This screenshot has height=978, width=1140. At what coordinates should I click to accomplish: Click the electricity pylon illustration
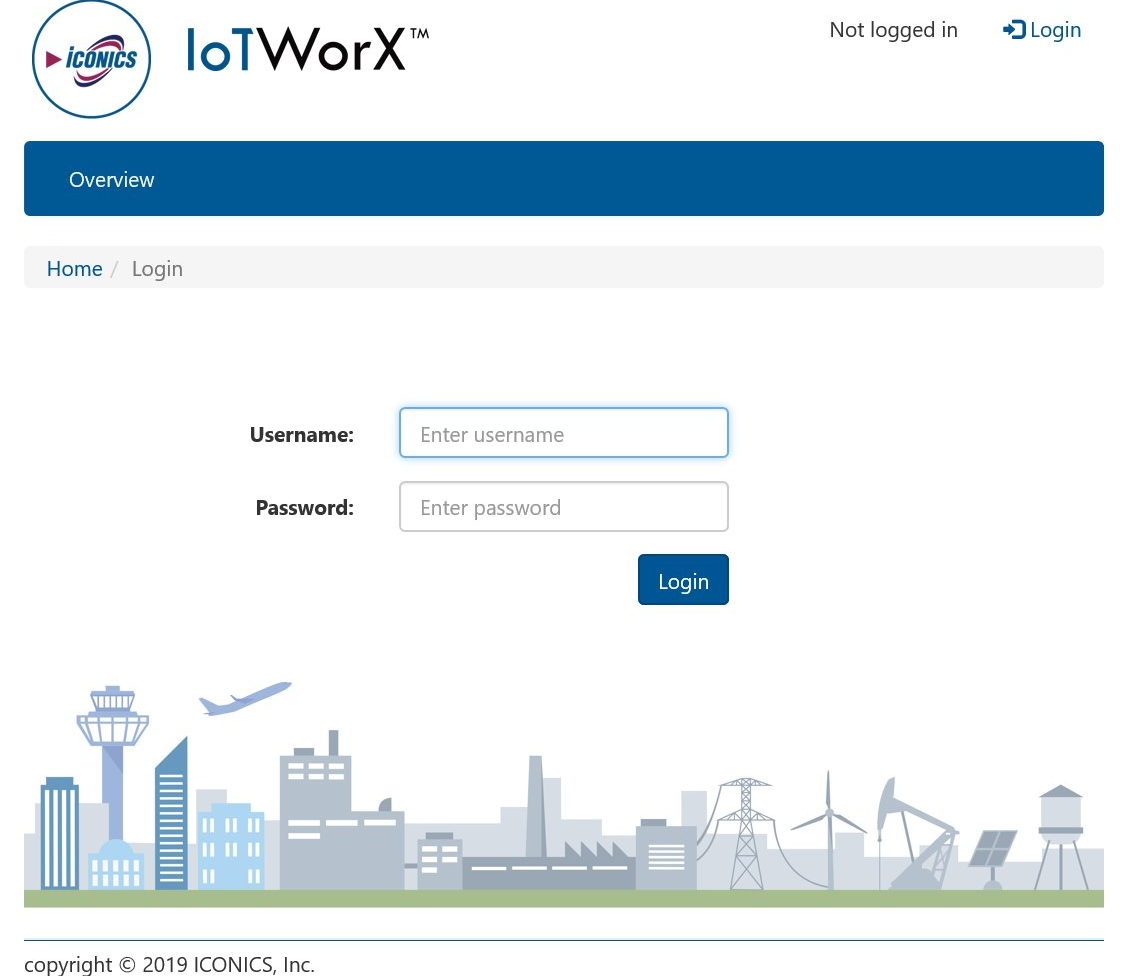point(745,830)
